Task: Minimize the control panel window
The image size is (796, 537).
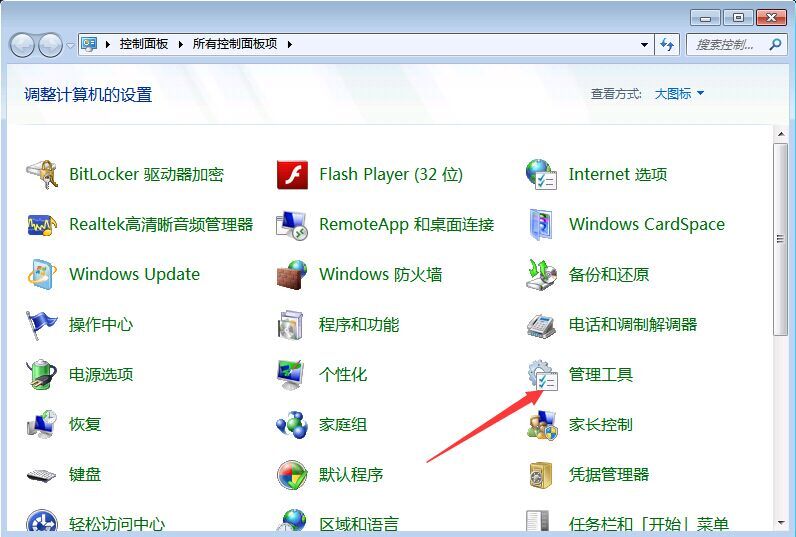Action: click(x=705, y=18)
